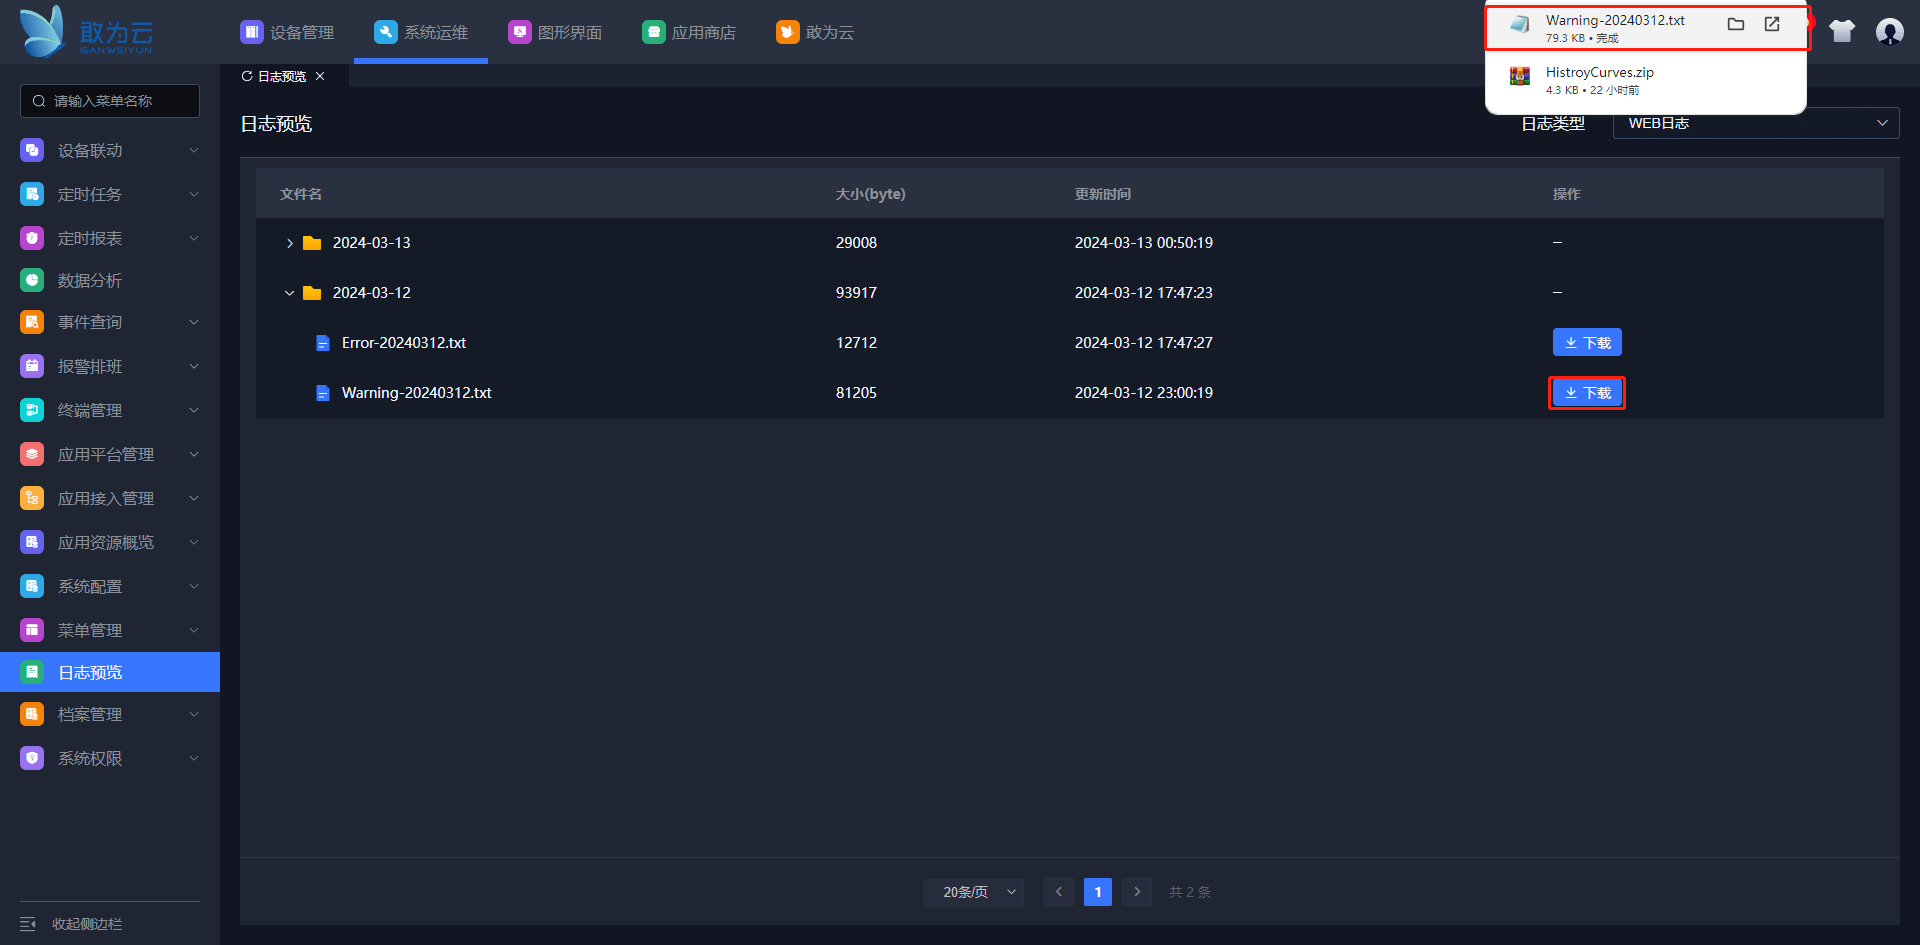Click the 应用资源概览 sidebar icon
The image size is (1920, 945).
[x=32, y=542]
